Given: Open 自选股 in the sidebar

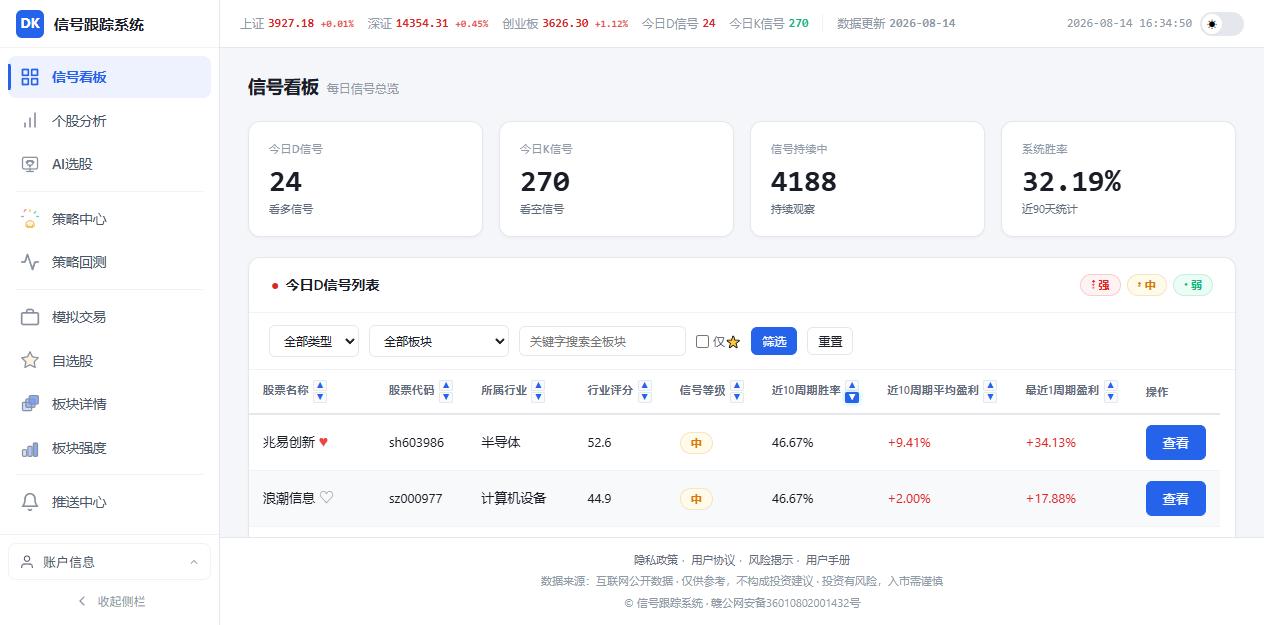Looking at the screenshot, I should point(110,361).
